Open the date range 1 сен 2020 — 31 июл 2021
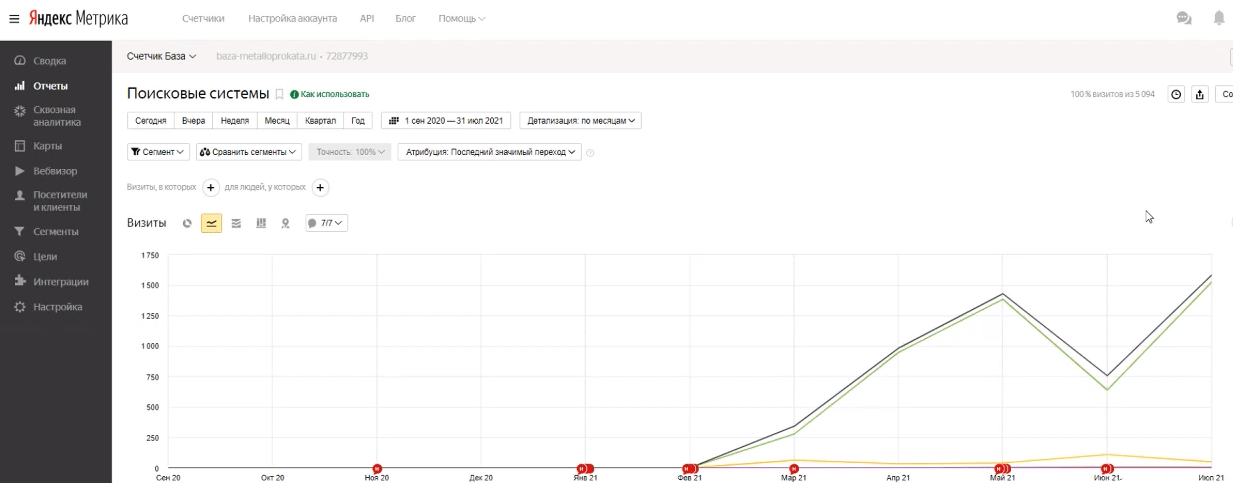 [x=446, y=121]
